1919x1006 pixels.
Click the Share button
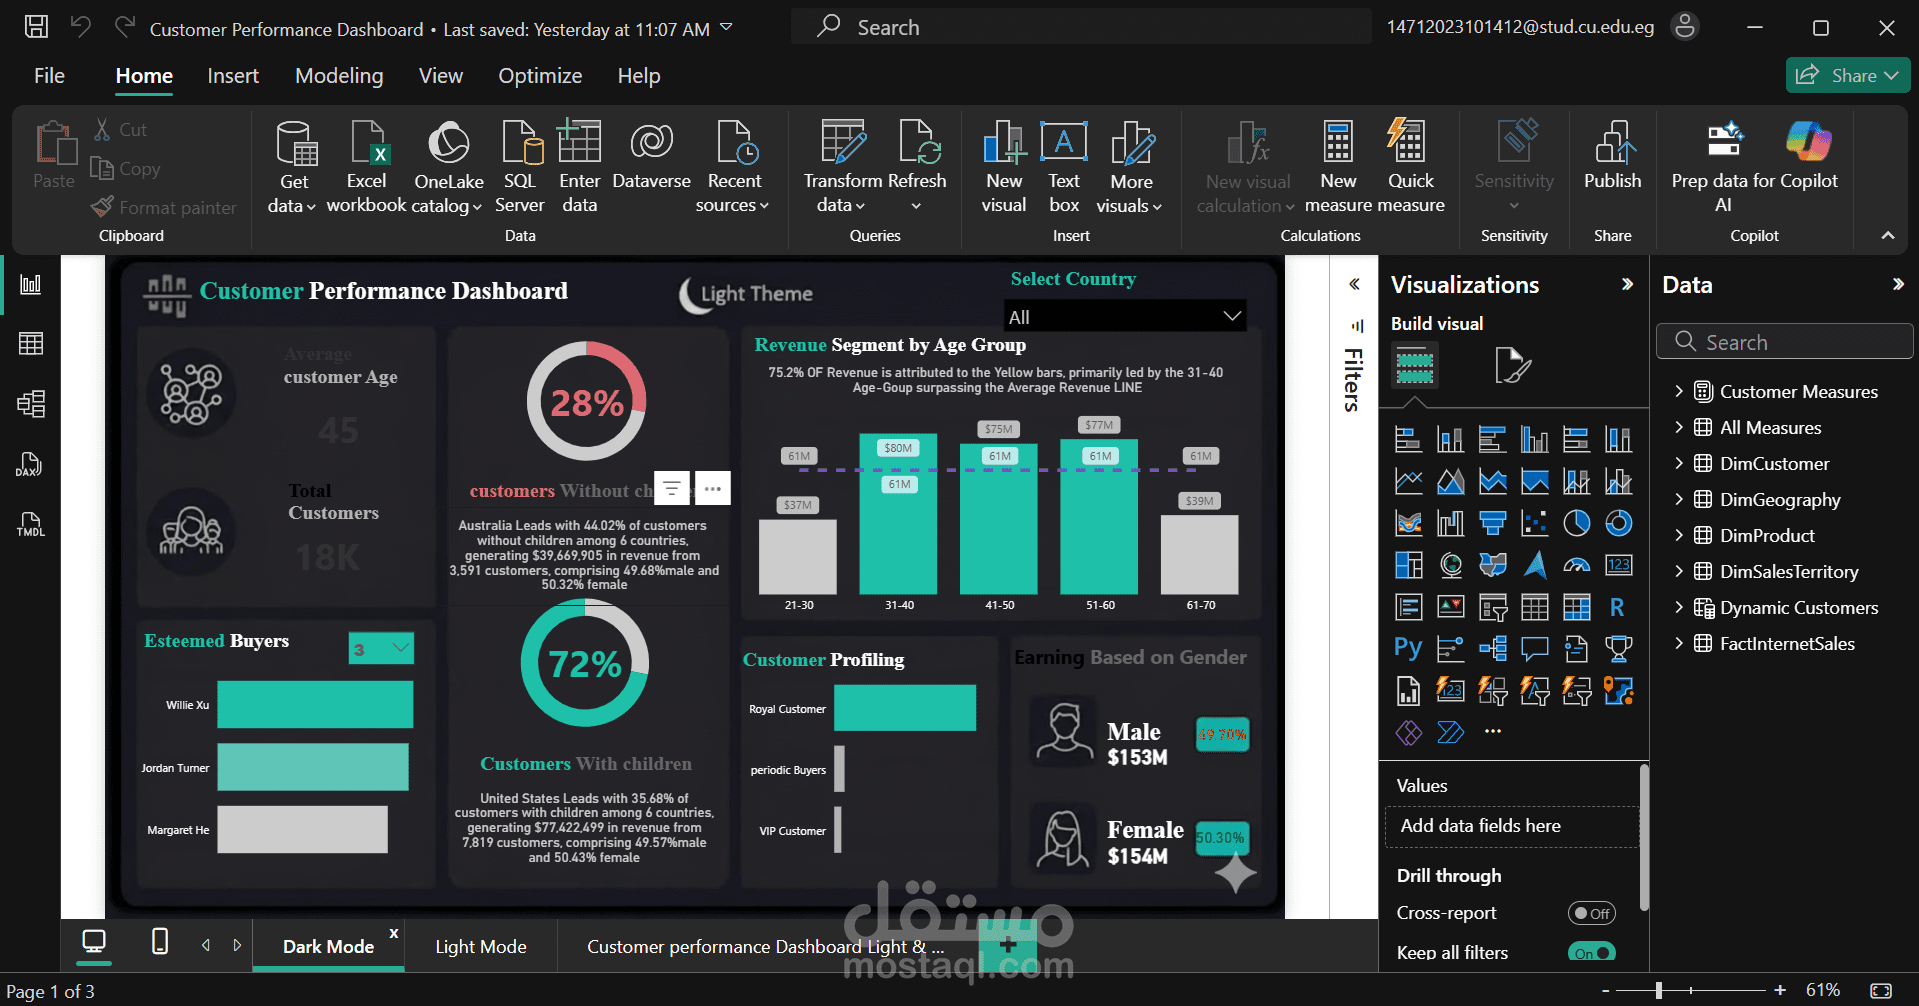(1848, 75)
